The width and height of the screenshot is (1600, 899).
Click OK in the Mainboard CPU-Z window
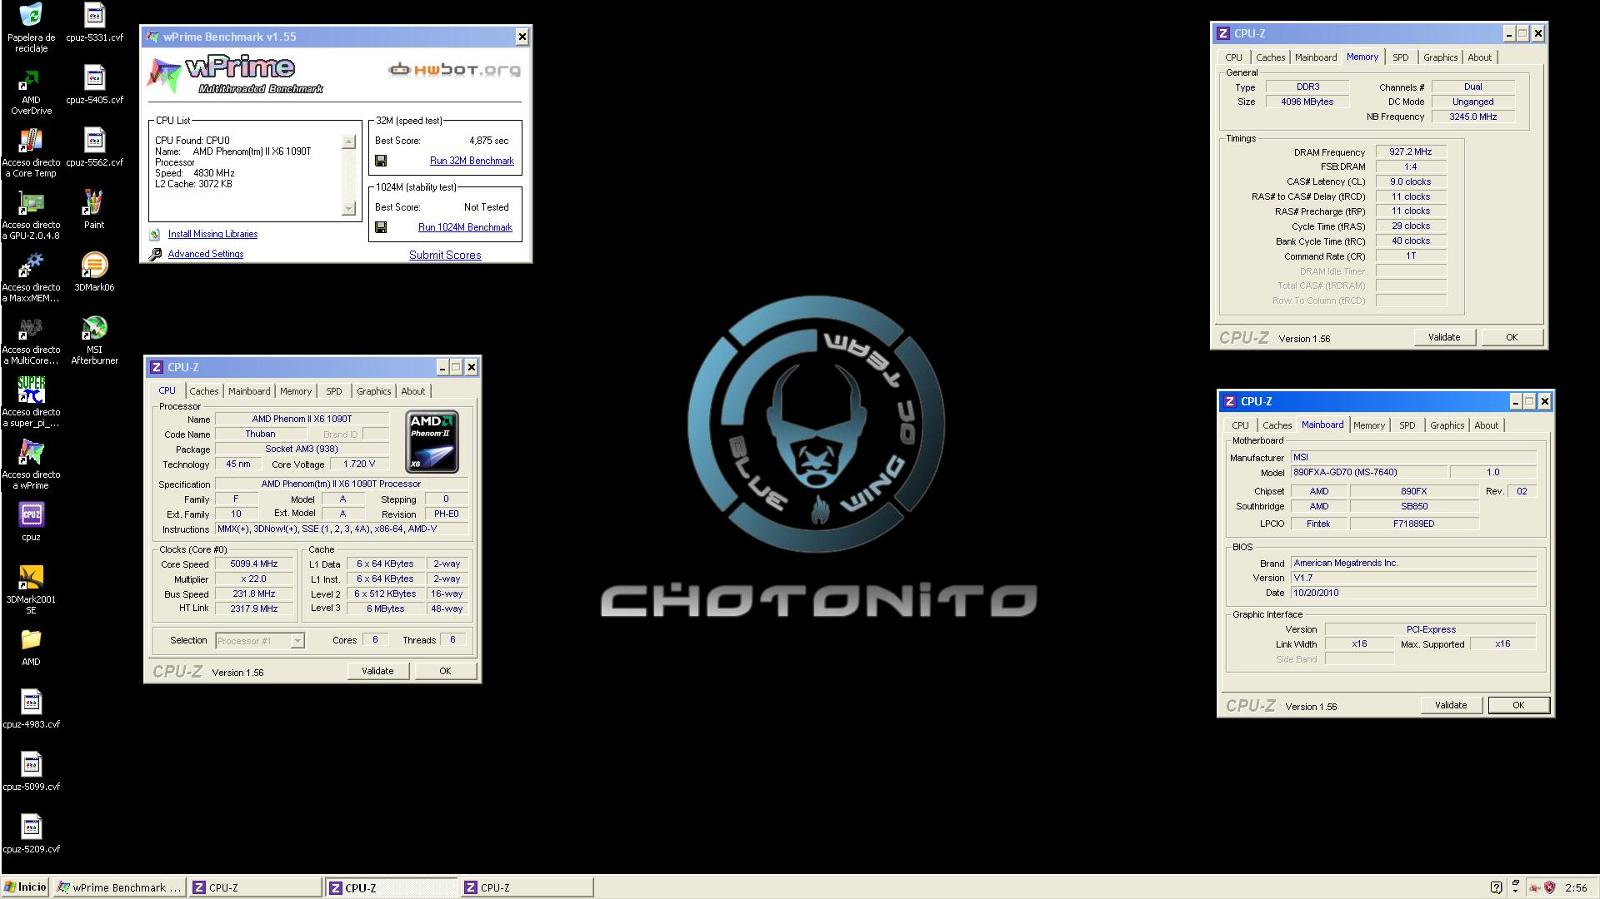coord(1518,706)
